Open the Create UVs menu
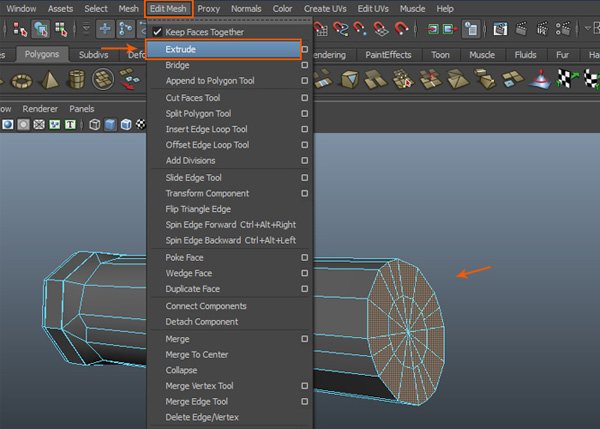 pos(325,9)
